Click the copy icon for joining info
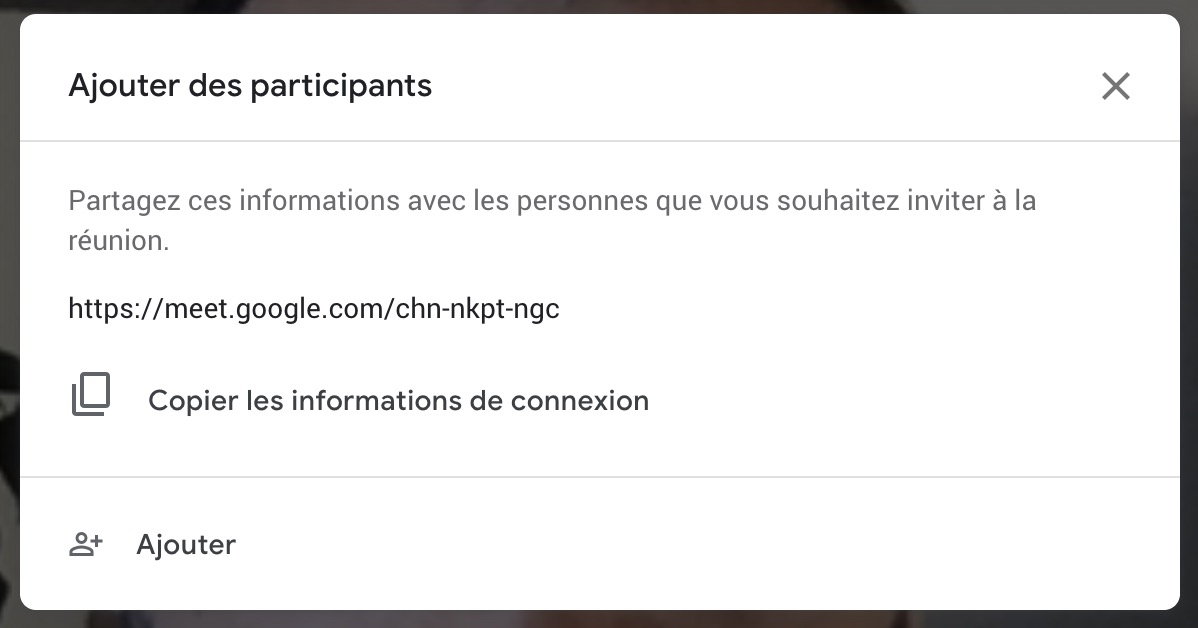 coord(91,396)
